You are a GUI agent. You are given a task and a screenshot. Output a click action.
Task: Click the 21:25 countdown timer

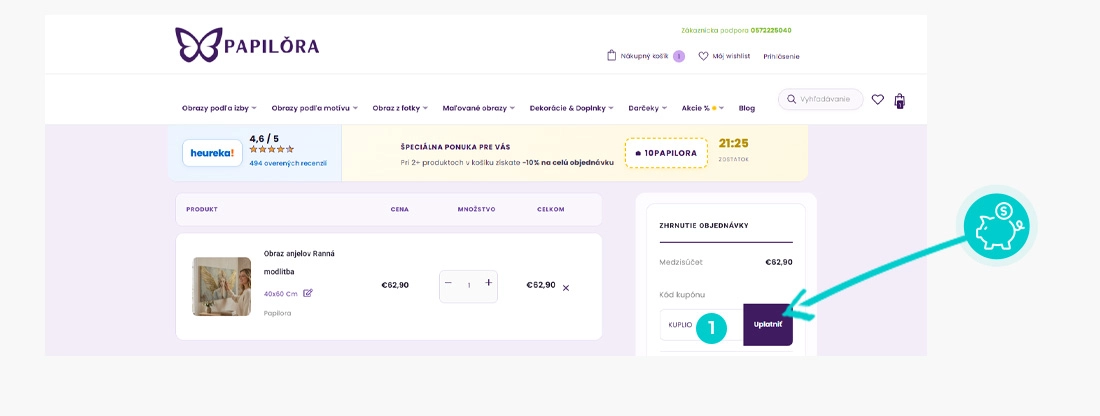[x=733, y=143]
